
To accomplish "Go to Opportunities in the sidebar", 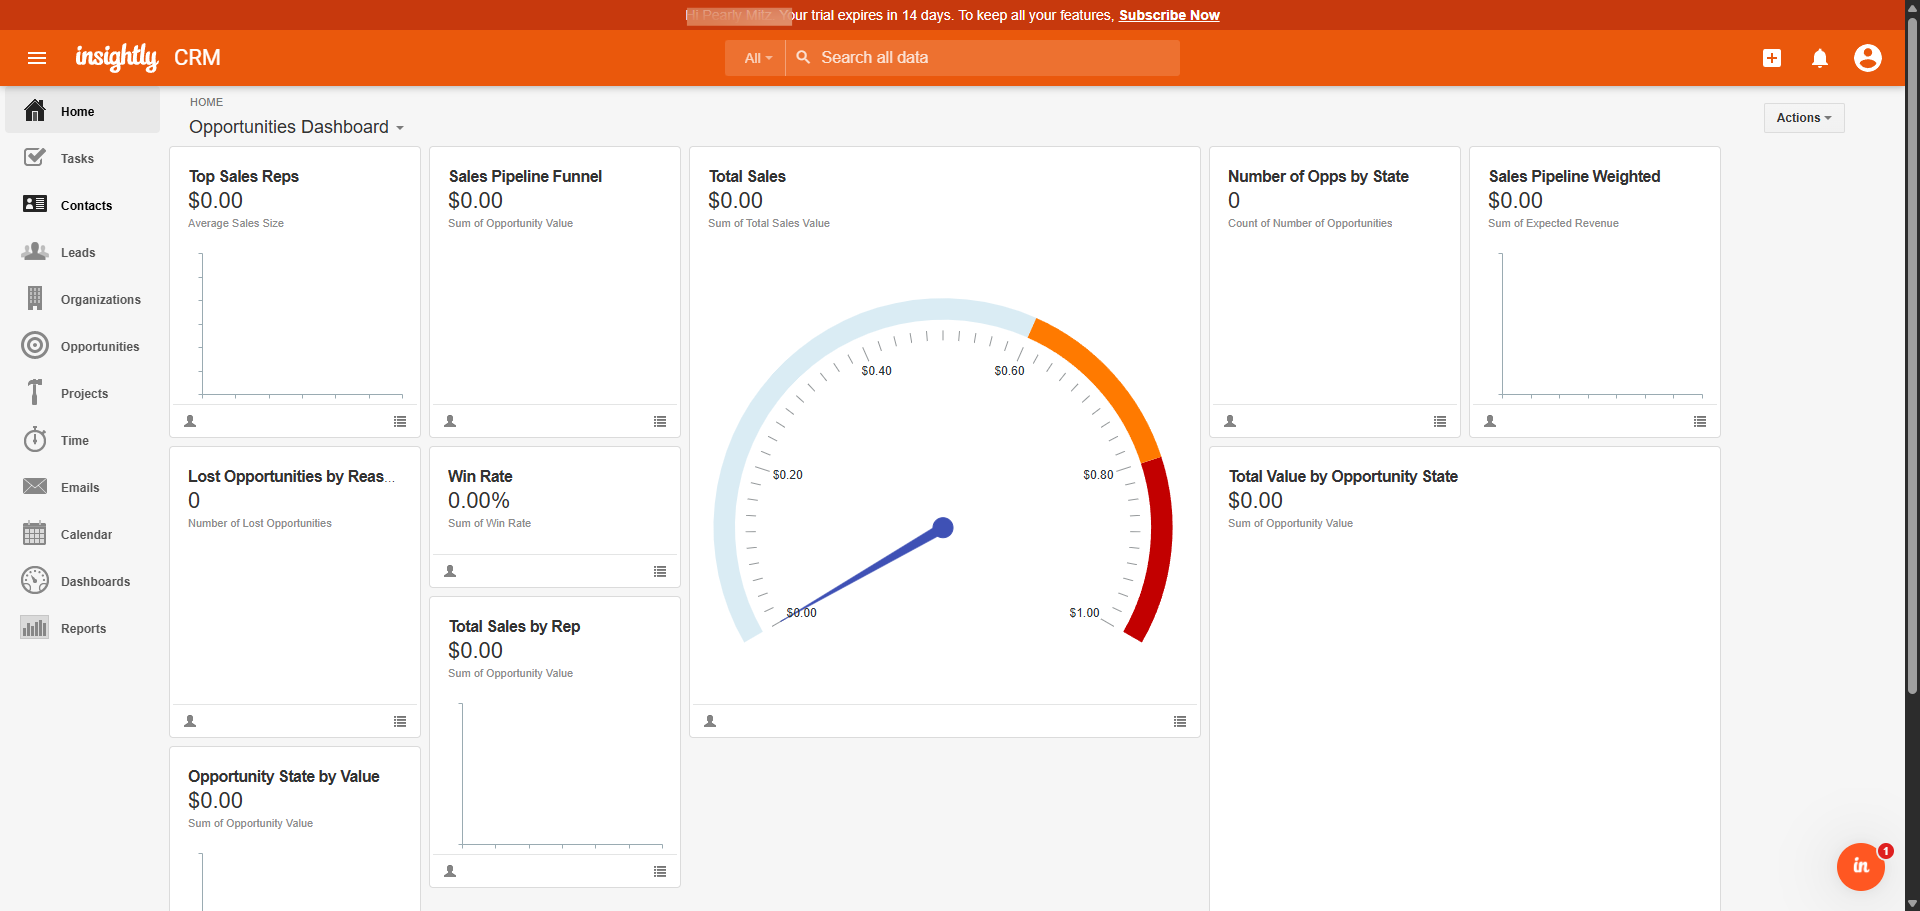I will click(99, 347).
